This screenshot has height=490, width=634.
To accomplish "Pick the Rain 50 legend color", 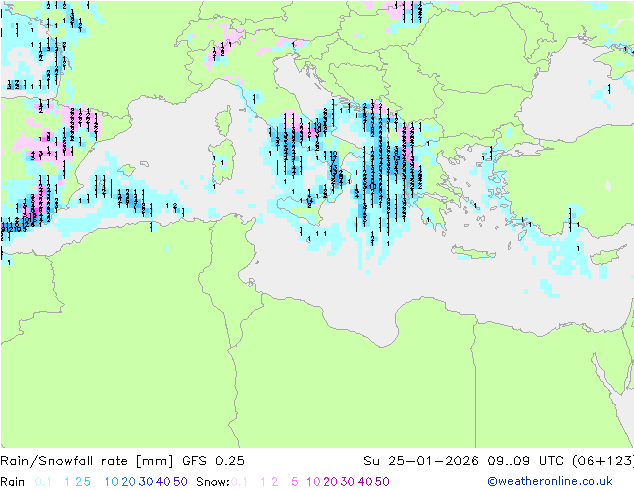I will pyautogui.click(x=180, y=482).
